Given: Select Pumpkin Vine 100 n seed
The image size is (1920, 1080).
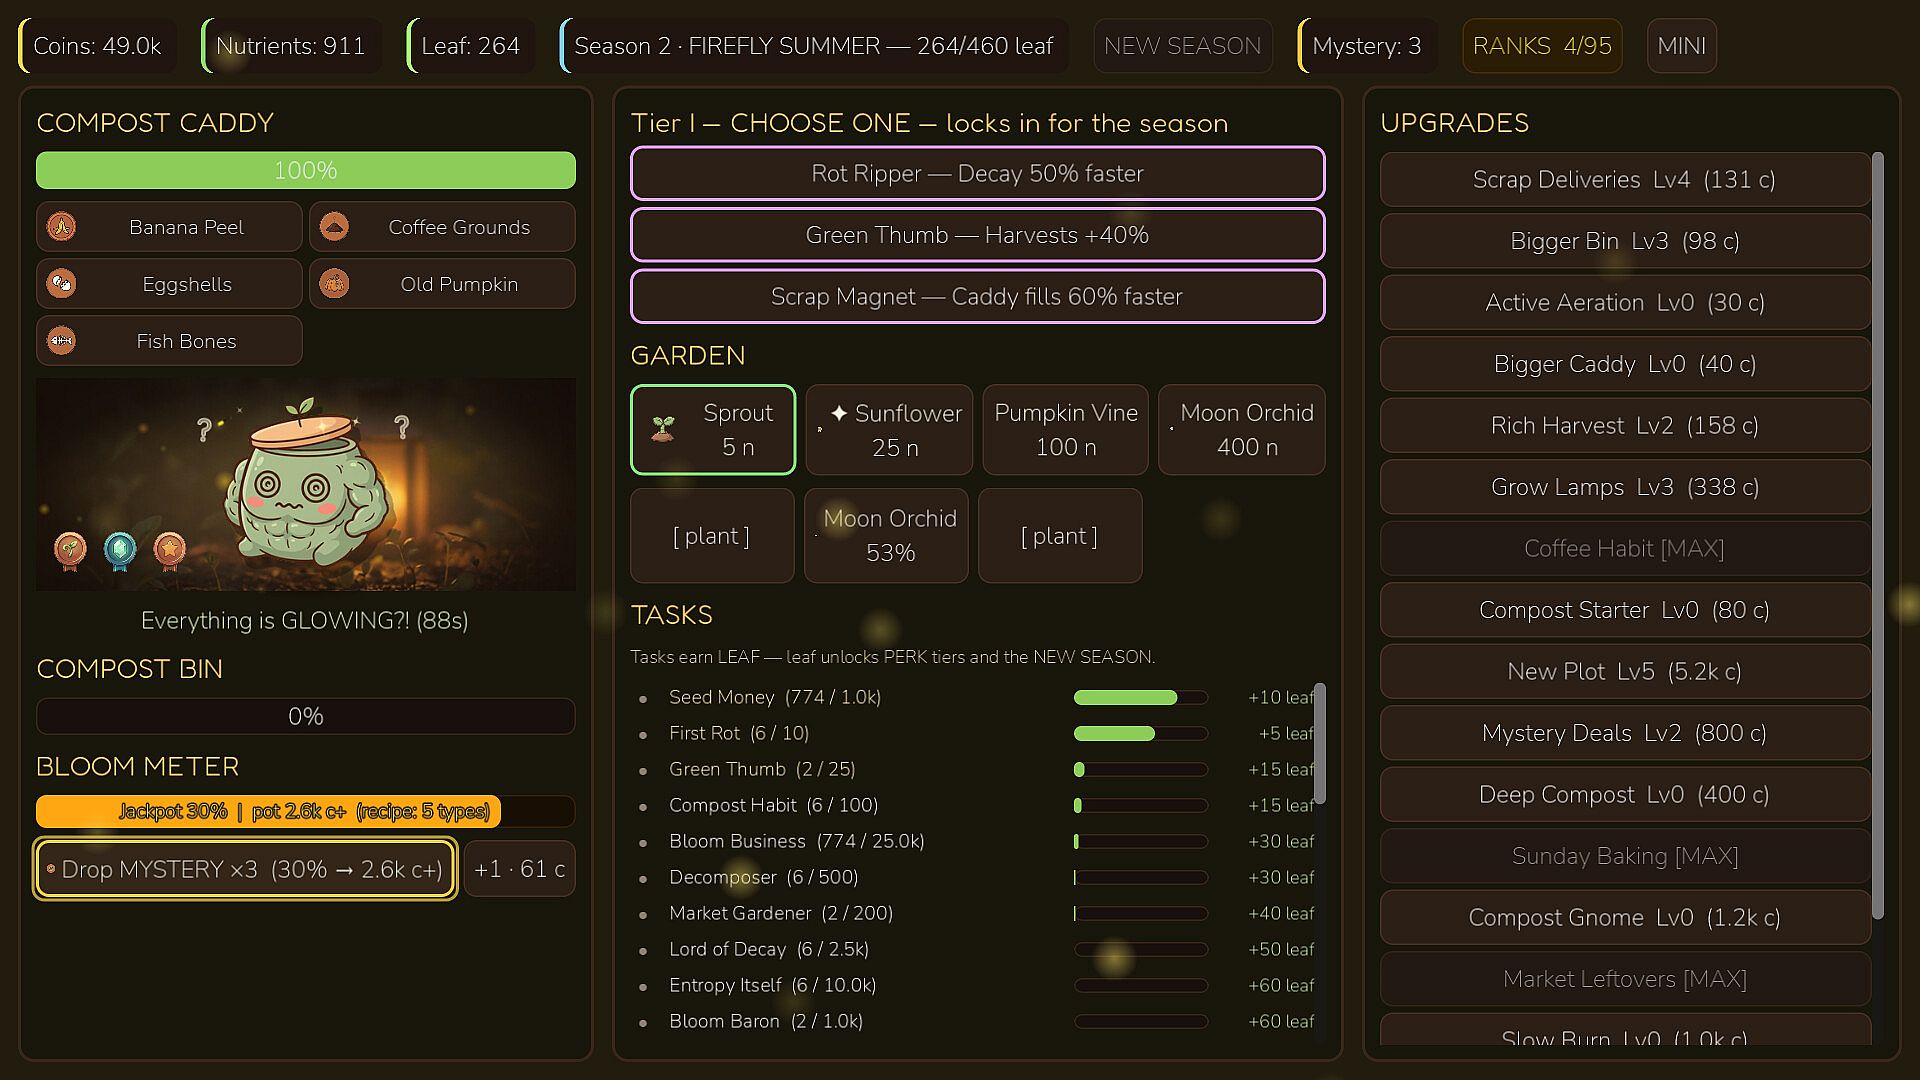Looking at the screenshot, I should pyautogui.click(x=1065, y=430).
